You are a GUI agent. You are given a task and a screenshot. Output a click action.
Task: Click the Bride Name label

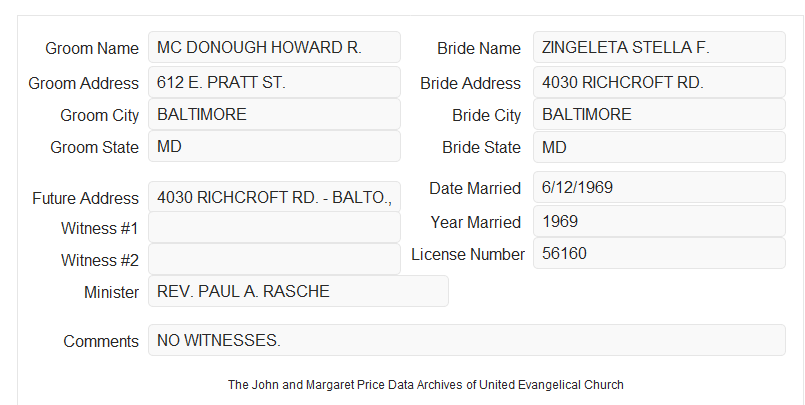click(479, 48)
